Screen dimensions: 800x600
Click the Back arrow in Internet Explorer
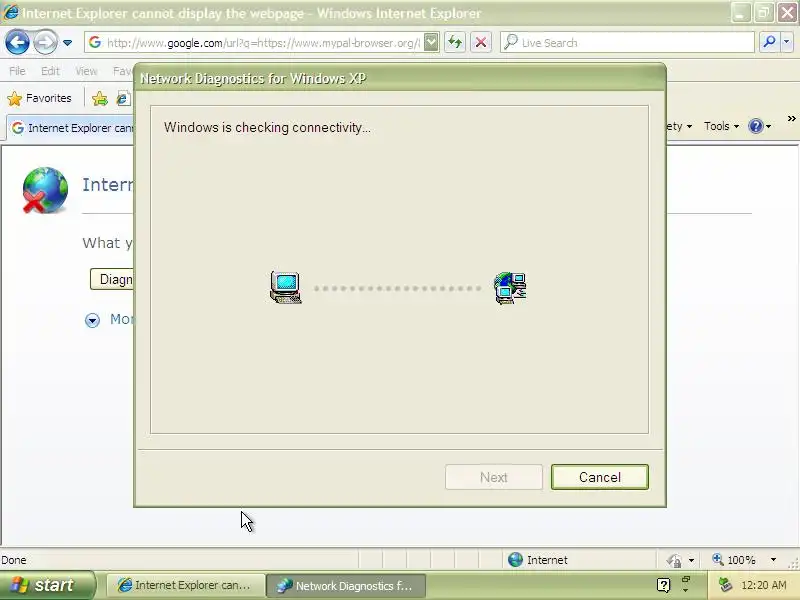pos(17,42)
